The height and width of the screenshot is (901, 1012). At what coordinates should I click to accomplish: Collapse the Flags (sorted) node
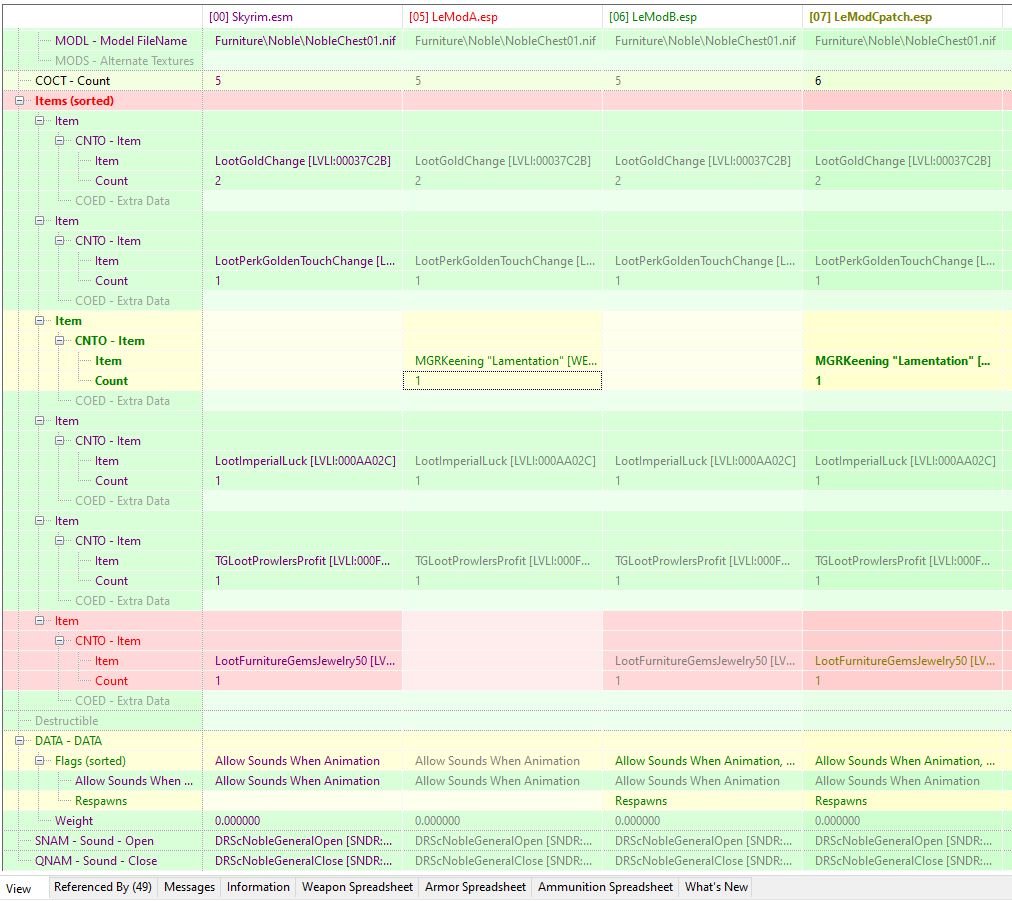click(x=39, y=760)
